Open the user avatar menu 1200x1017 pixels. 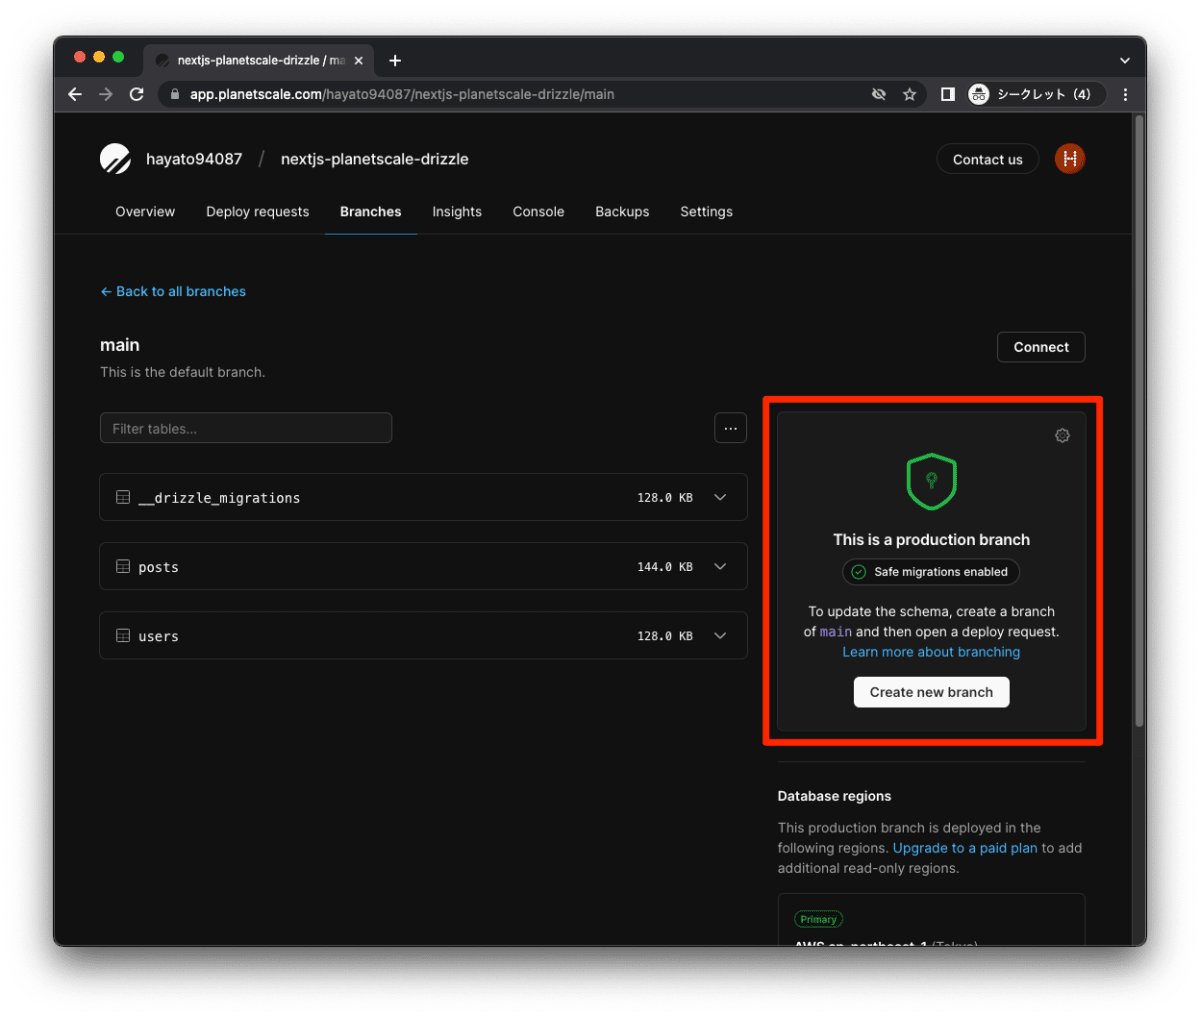1070,158
